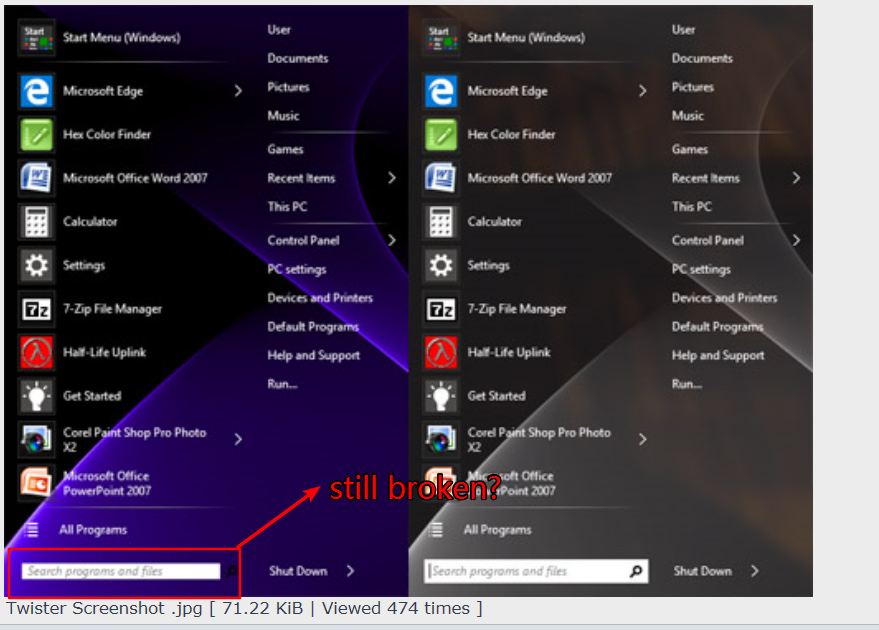Expand Corel Paint Shop Pro arrow in gray menu
879x630 pixels.
click(x=643, y=439)
